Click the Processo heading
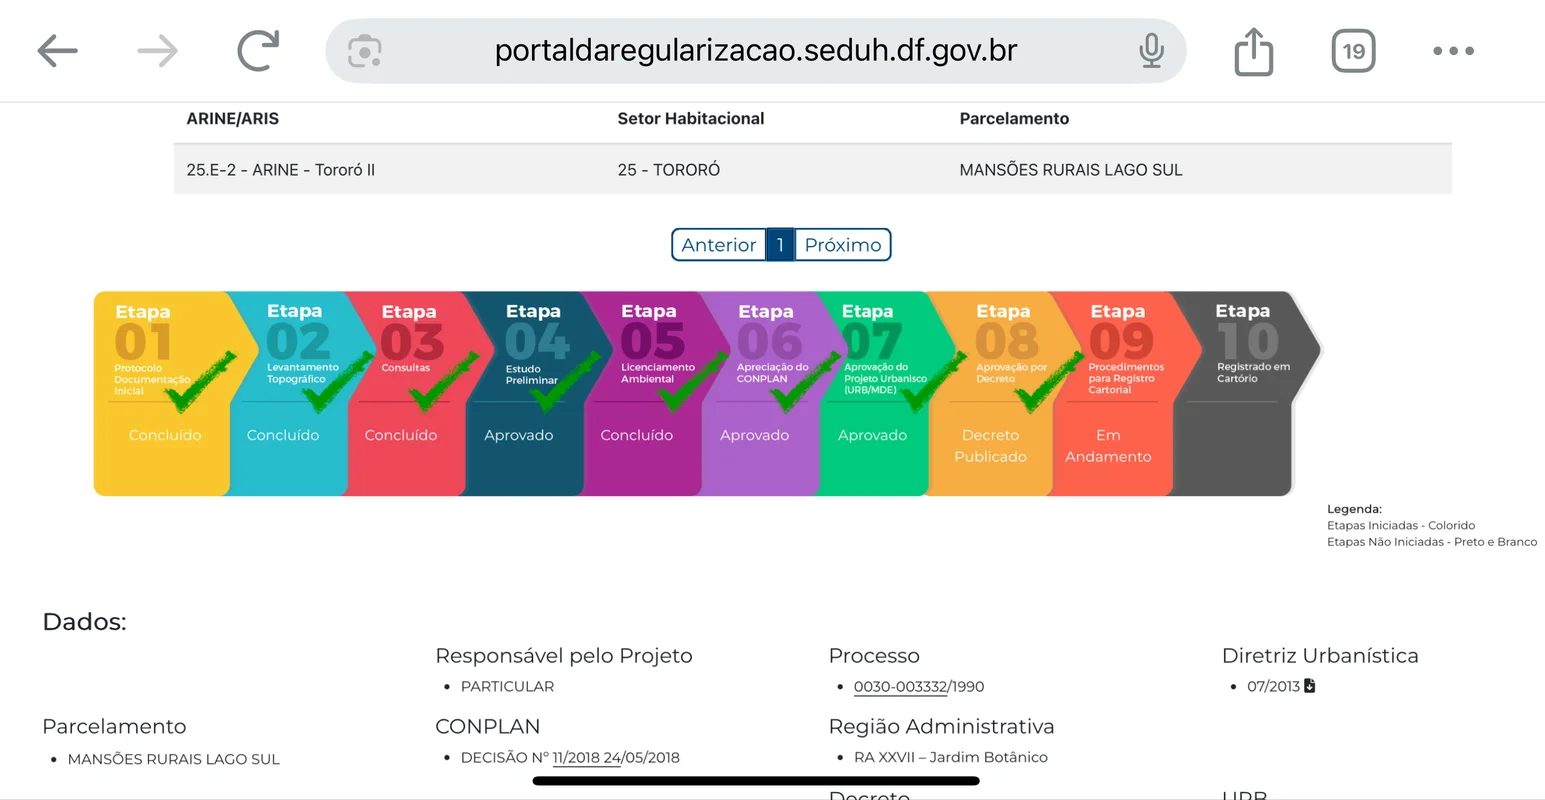This screenshot has width=1545, height=800. [874, 656]
